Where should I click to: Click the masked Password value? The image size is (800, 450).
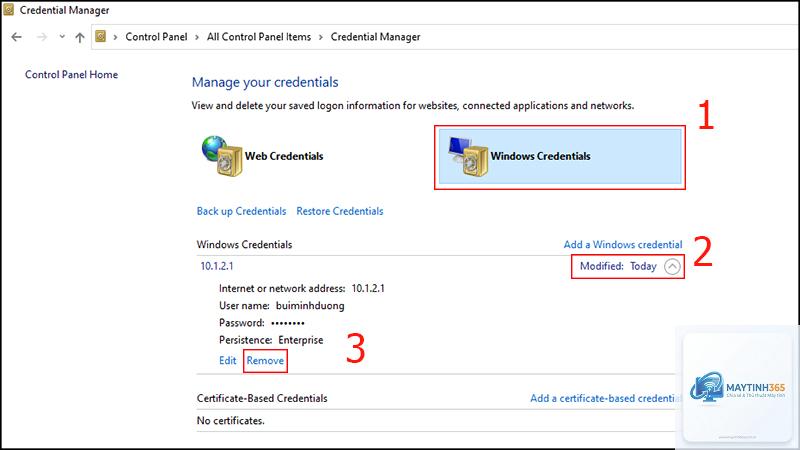288,323
